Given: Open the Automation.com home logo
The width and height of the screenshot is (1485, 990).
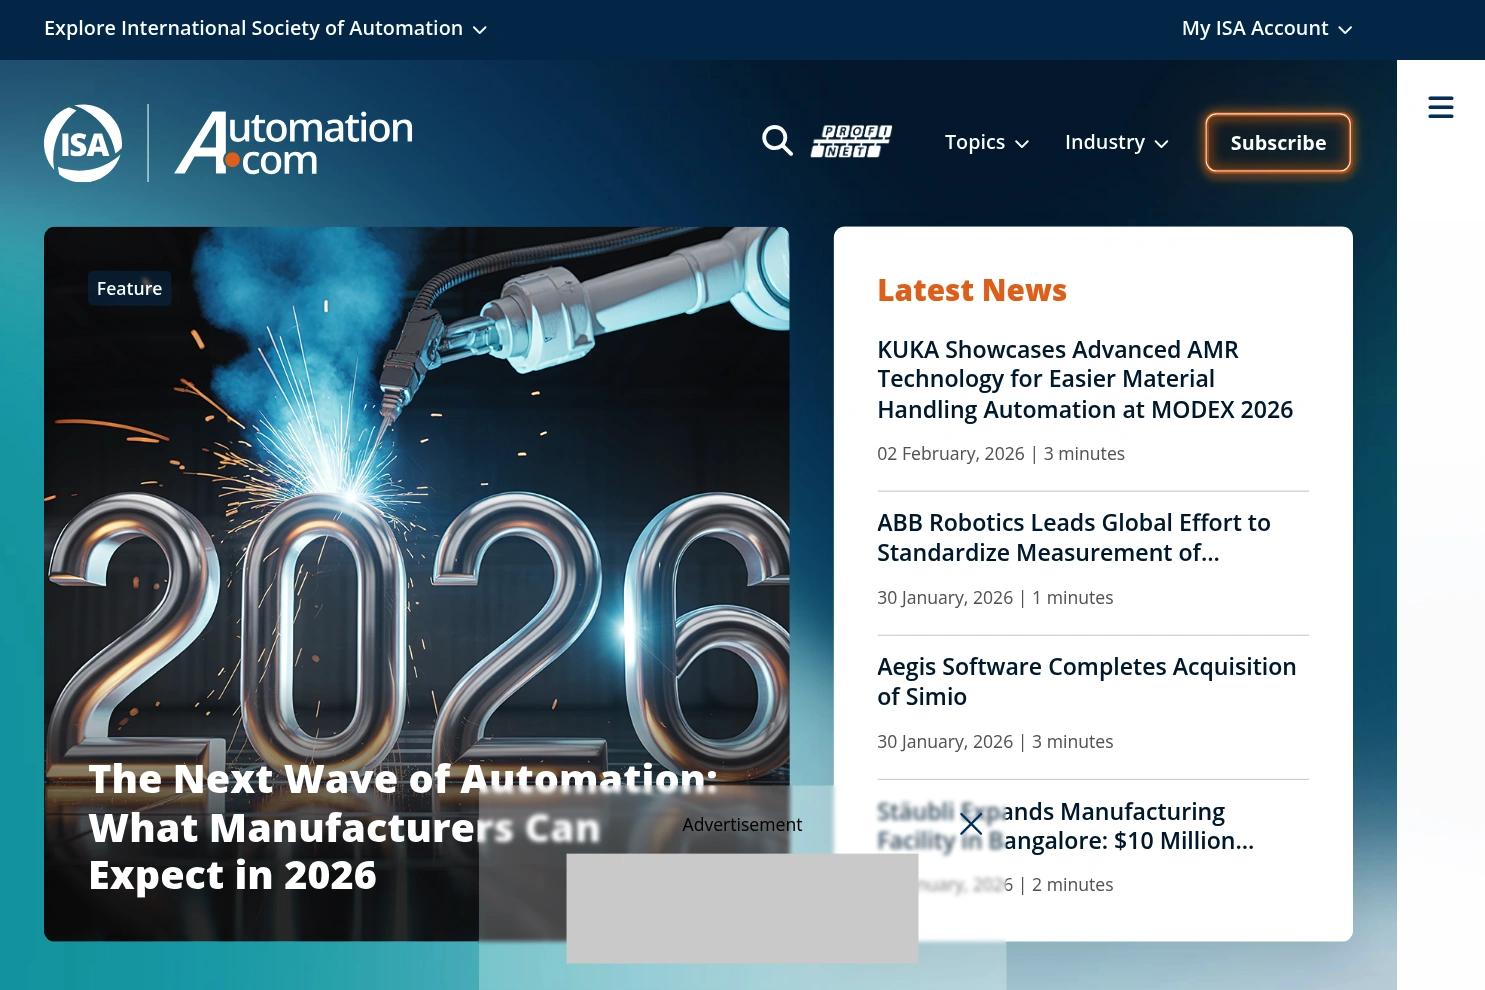Looking at the screenshot, I should point(294,143).
